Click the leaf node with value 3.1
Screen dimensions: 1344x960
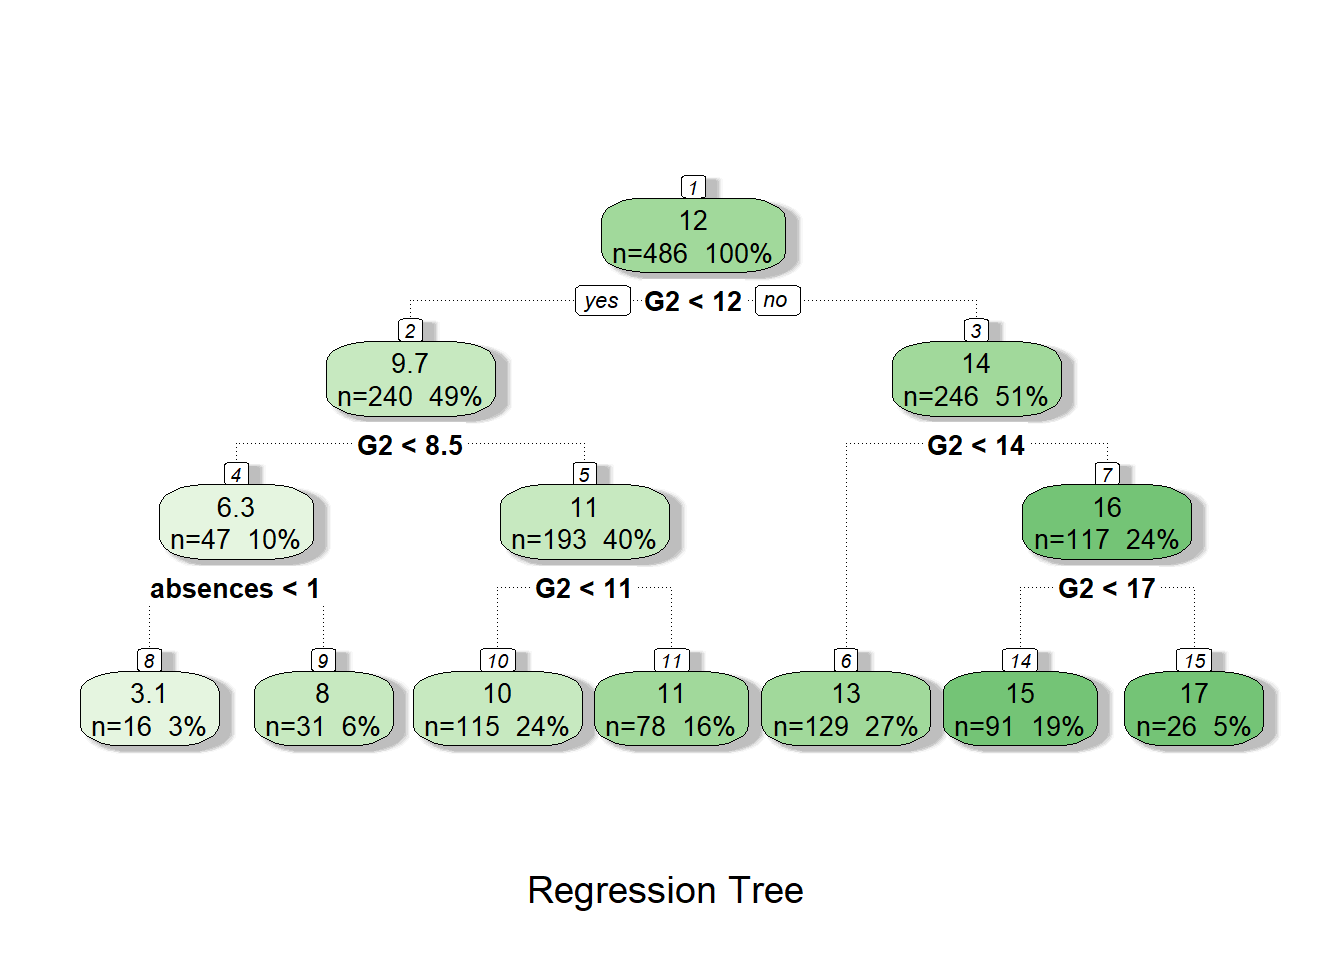coord(149,709)
